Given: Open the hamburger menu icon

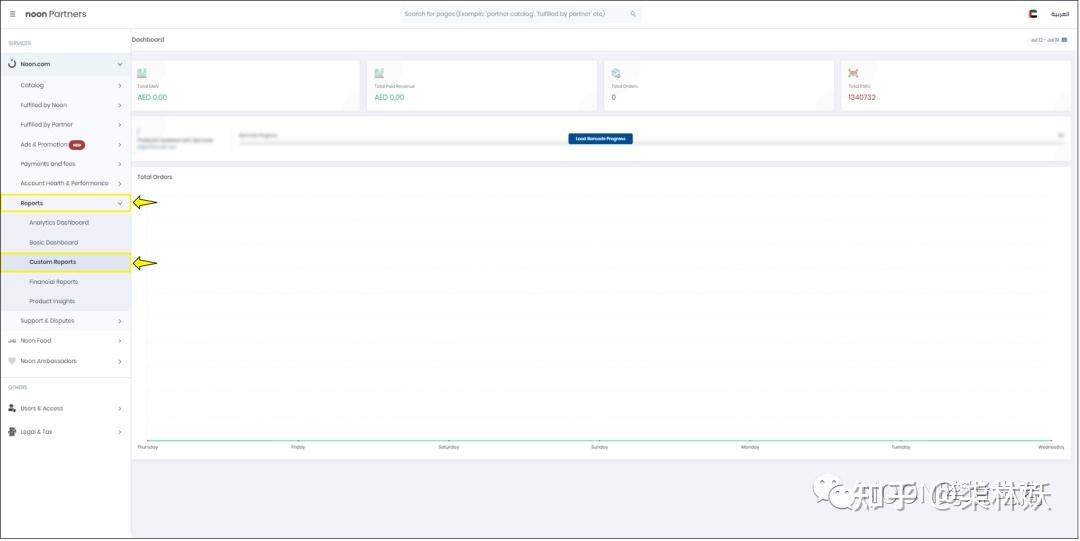Looking at the screenshot, I should (12, 14).
